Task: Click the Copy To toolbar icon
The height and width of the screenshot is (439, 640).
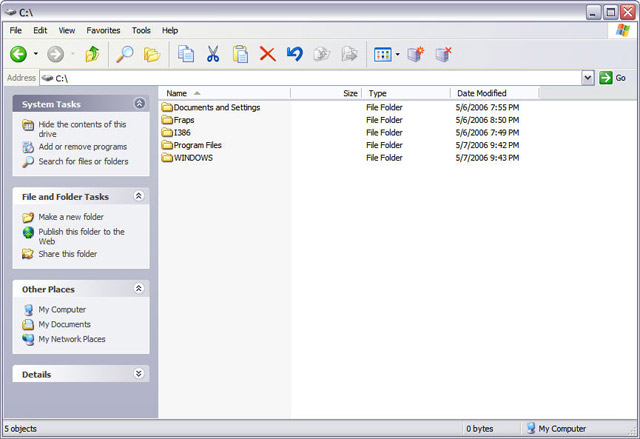Action: point(349,54)
